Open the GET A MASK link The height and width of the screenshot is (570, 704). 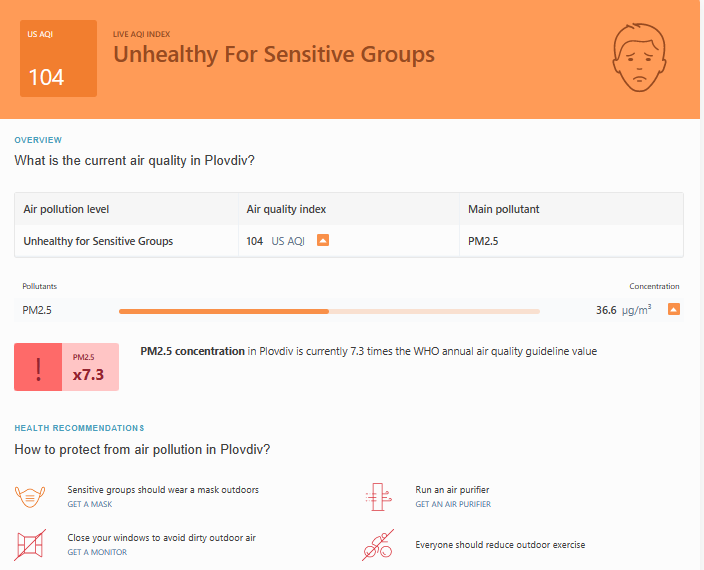[x=90, y=505]
